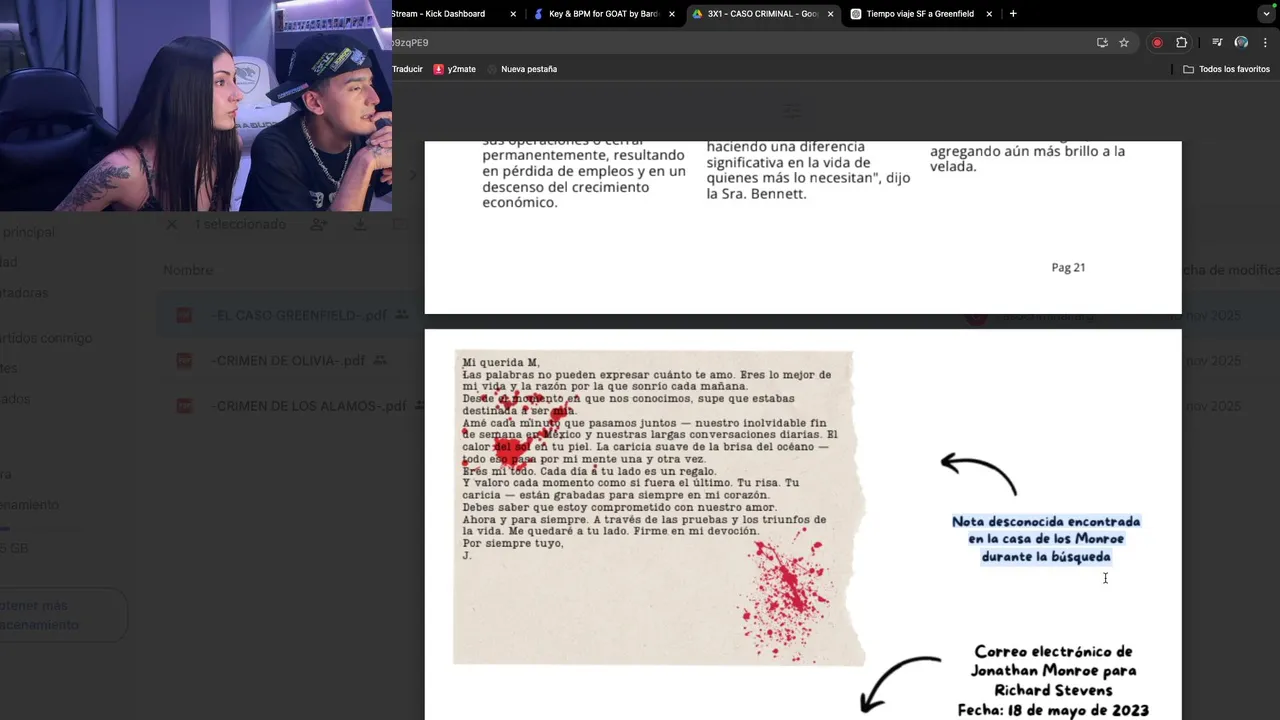This screenshot has width=1280, height=720.
Task: Click 'Debes saber que estoy comprometido' line
Action: [619, 507]
